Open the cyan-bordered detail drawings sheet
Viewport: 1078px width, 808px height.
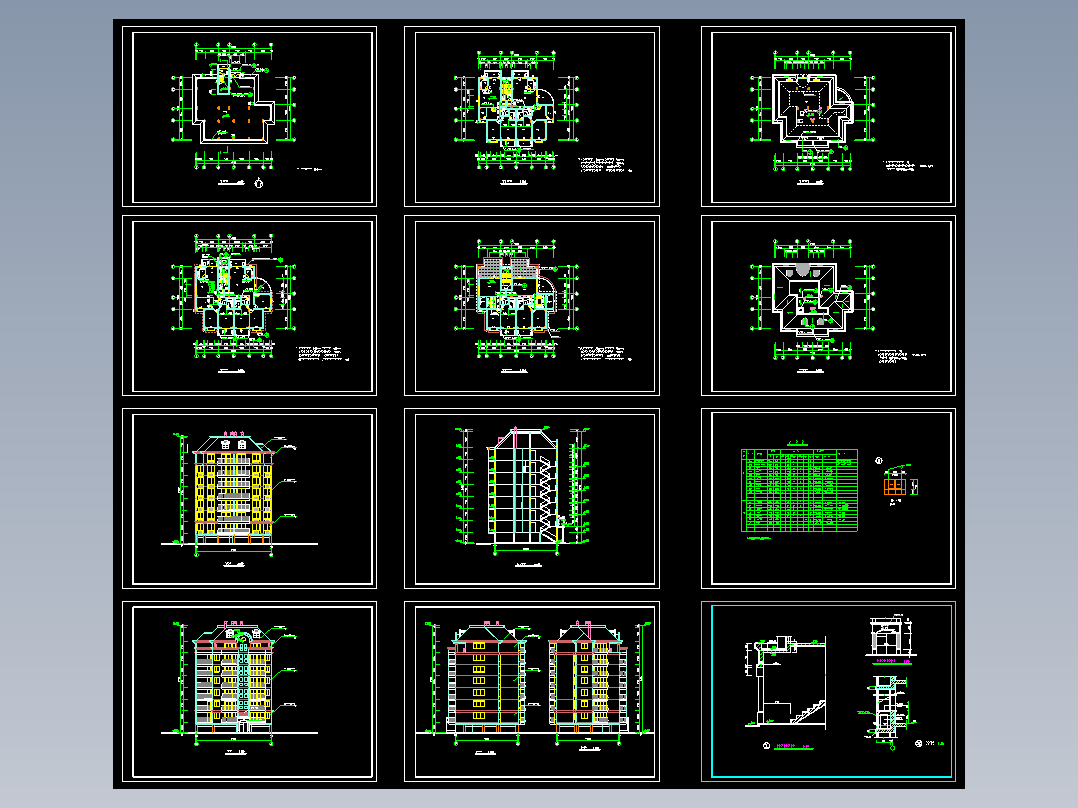point(828,692)
